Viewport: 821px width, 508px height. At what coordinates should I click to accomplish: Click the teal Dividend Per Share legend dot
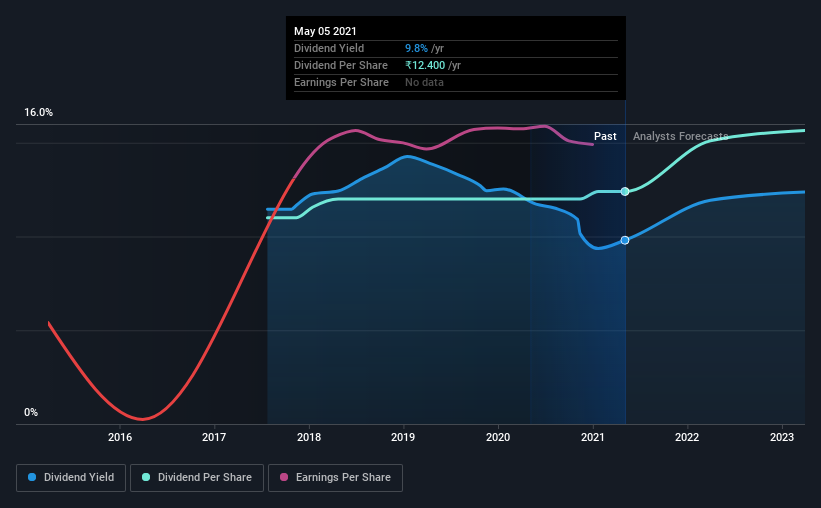[146, 477]
